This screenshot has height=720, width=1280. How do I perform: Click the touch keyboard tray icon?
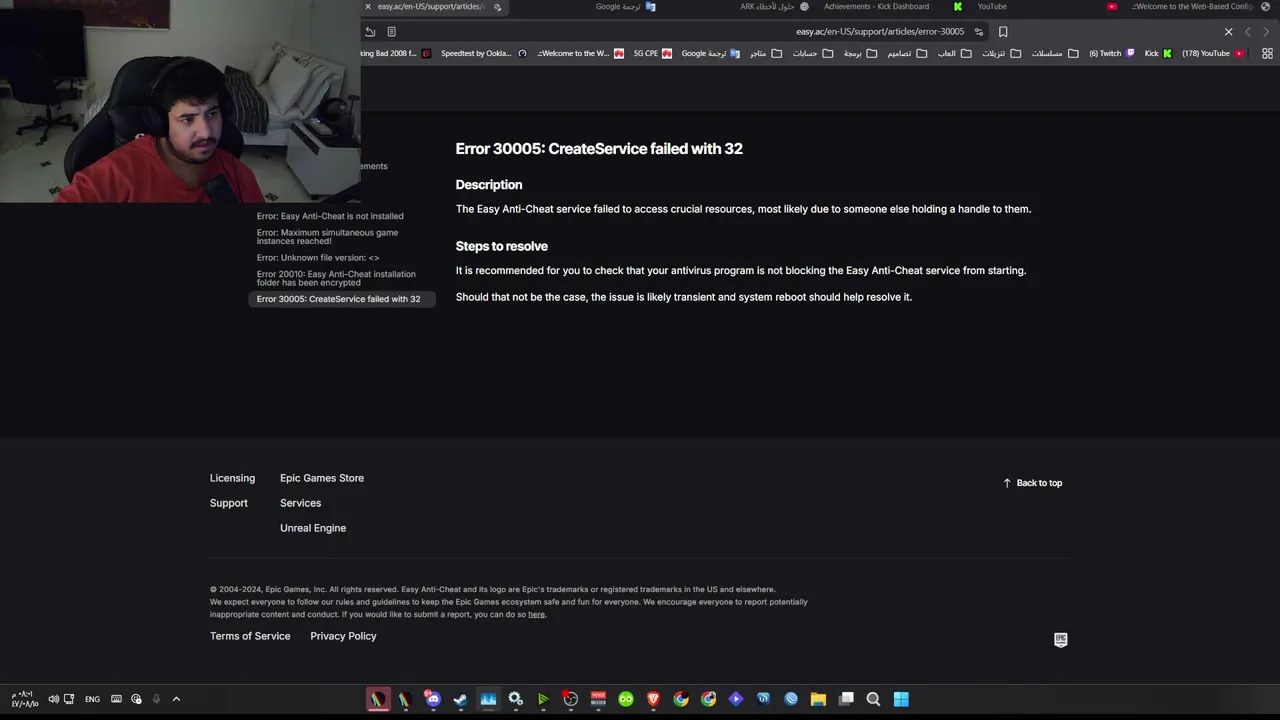(x=116, y=699)
